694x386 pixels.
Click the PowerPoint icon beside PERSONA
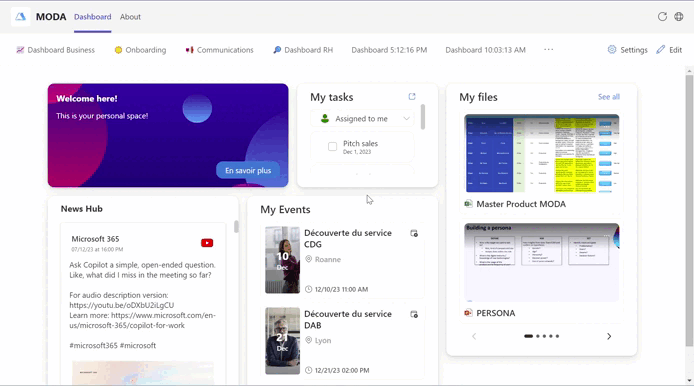coord(468,313)
